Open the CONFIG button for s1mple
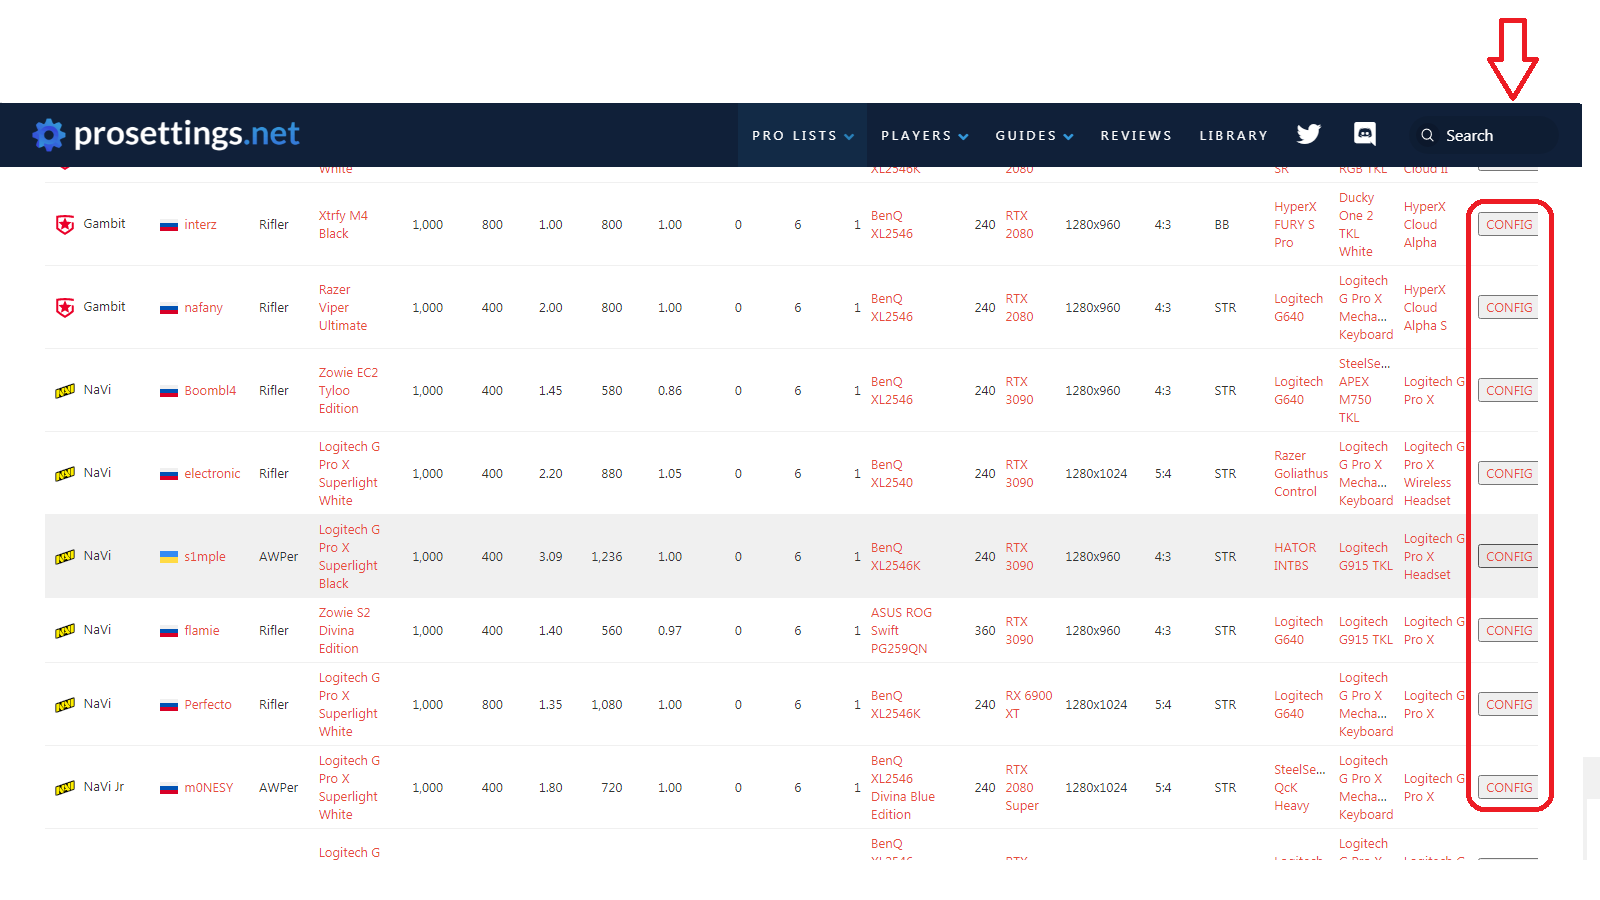 pyautogui.click(x=1508, y=557)
